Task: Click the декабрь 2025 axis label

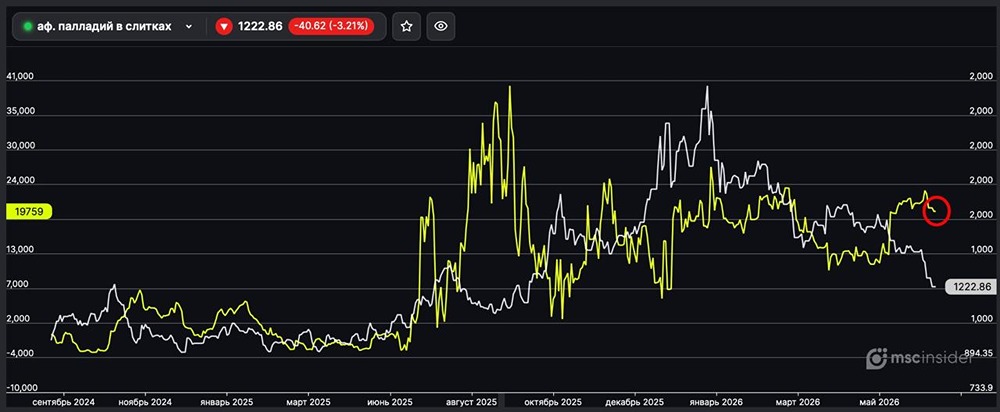Action: click(x=634, y=402)
